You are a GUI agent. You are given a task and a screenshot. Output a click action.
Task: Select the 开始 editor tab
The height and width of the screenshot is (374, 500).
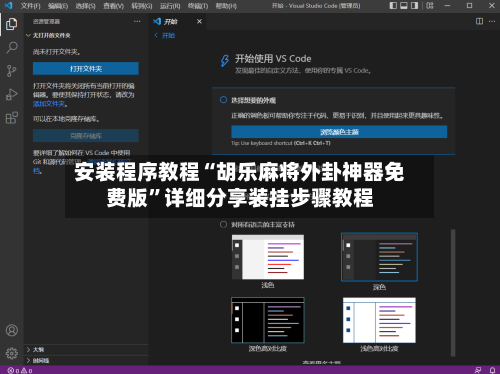(177, 21)
